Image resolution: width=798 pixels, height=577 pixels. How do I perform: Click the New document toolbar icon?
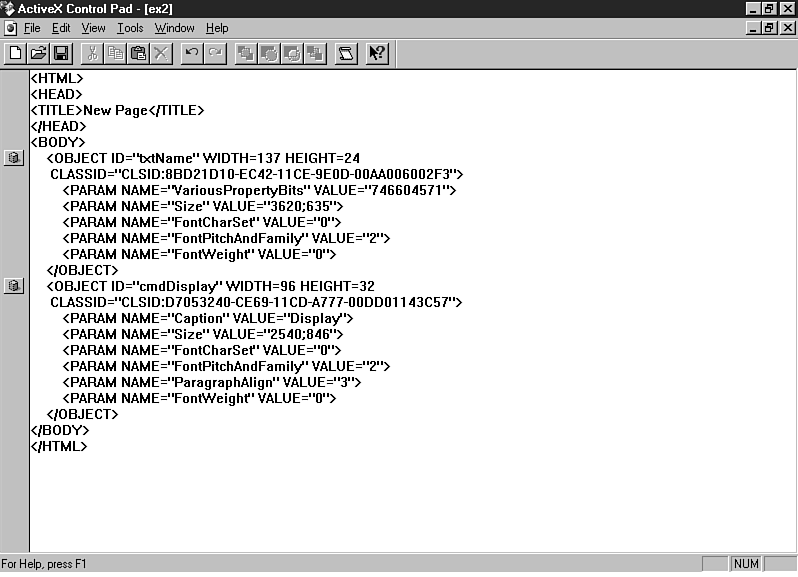[x=15, y=53]
